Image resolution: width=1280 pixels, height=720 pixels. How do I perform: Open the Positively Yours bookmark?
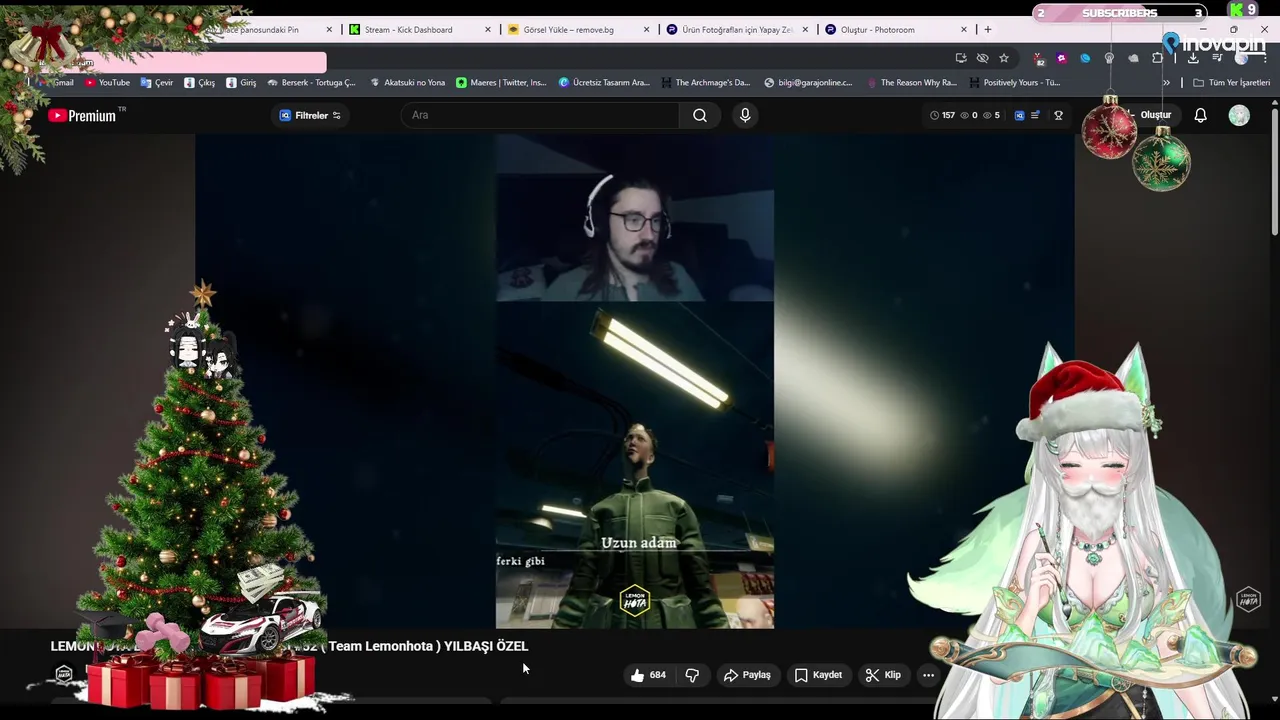coord(1015,83)
